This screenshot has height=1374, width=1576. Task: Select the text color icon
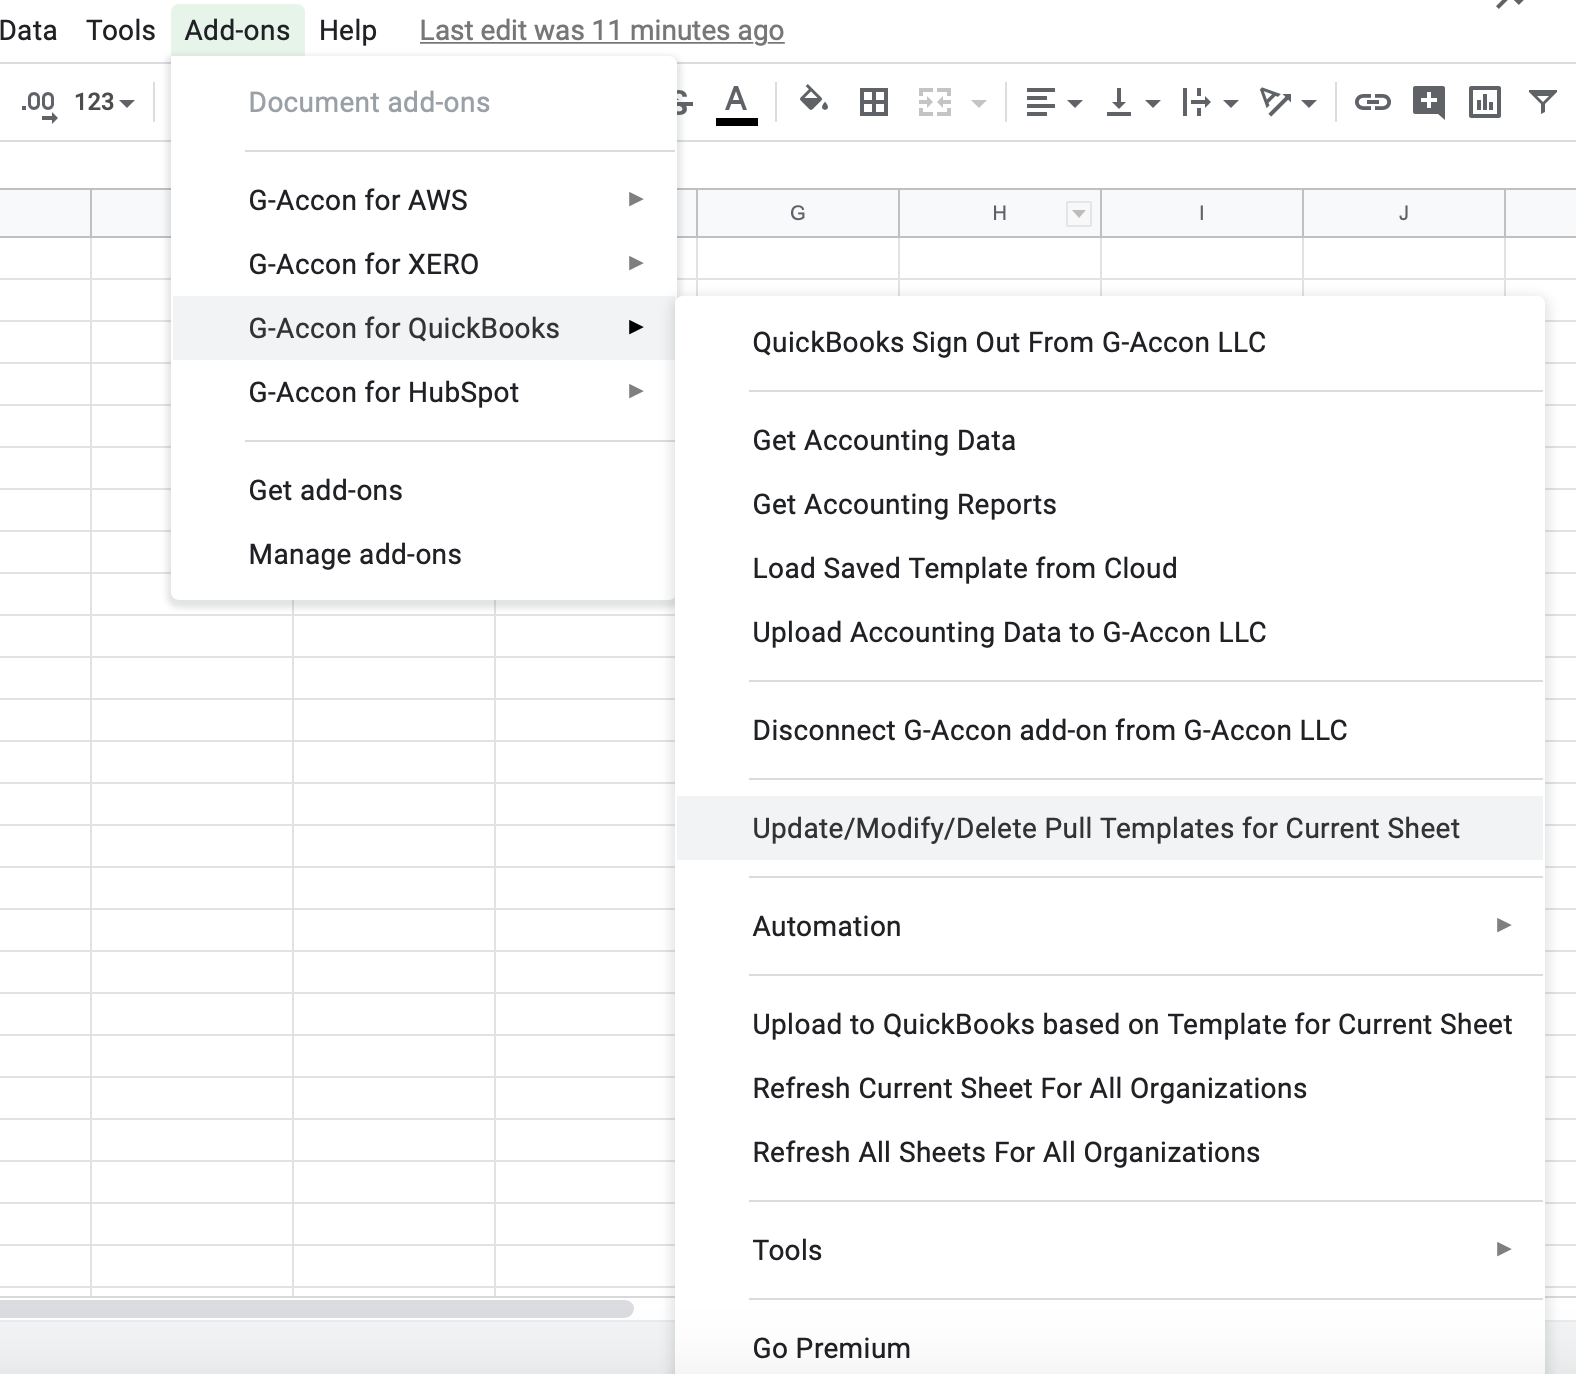tap(737, 104)
